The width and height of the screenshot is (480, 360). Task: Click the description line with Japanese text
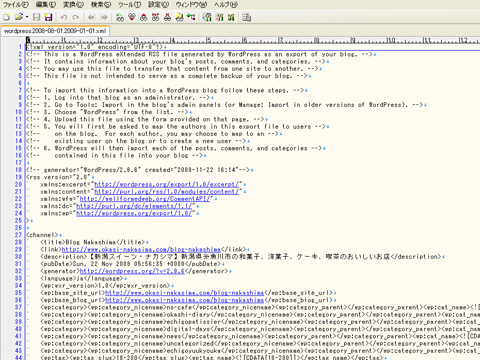click(x=241, y=257)
